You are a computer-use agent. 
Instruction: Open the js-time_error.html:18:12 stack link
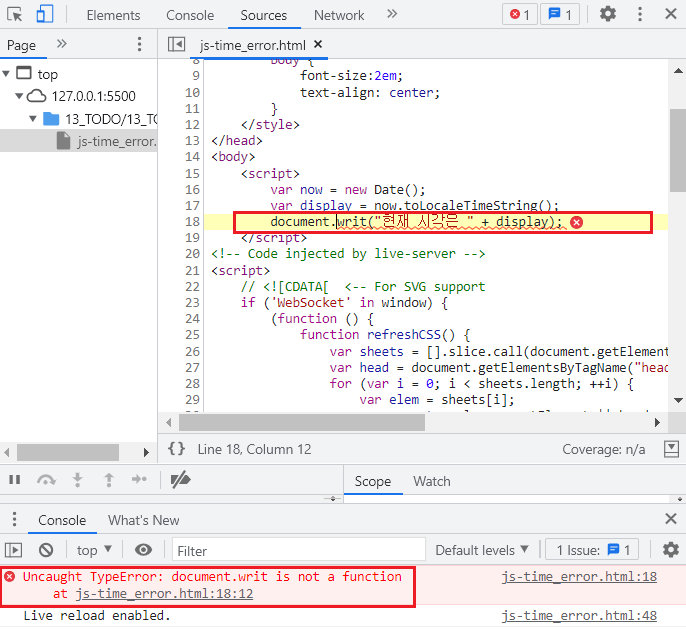164,593
